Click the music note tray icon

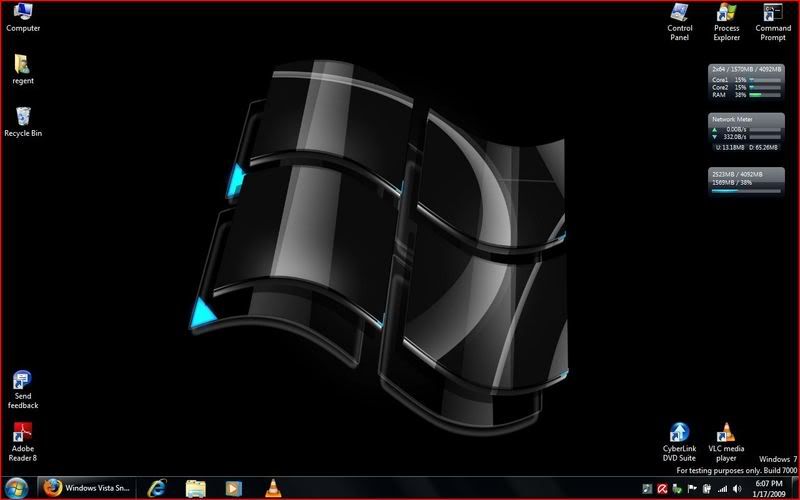click(647, 489)
